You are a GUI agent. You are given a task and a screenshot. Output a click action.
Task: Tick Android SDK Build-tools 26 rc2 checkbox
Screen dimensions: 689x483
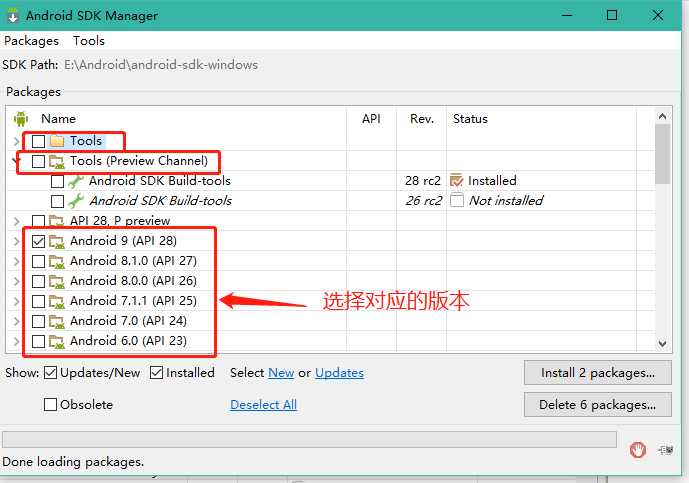[x=57, y=201]
